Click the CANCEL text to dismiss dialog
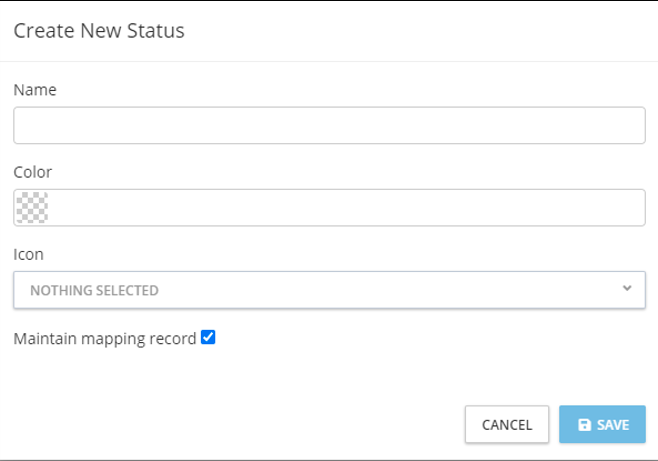Screen dimensions: 658x461 tap(507, 425)
